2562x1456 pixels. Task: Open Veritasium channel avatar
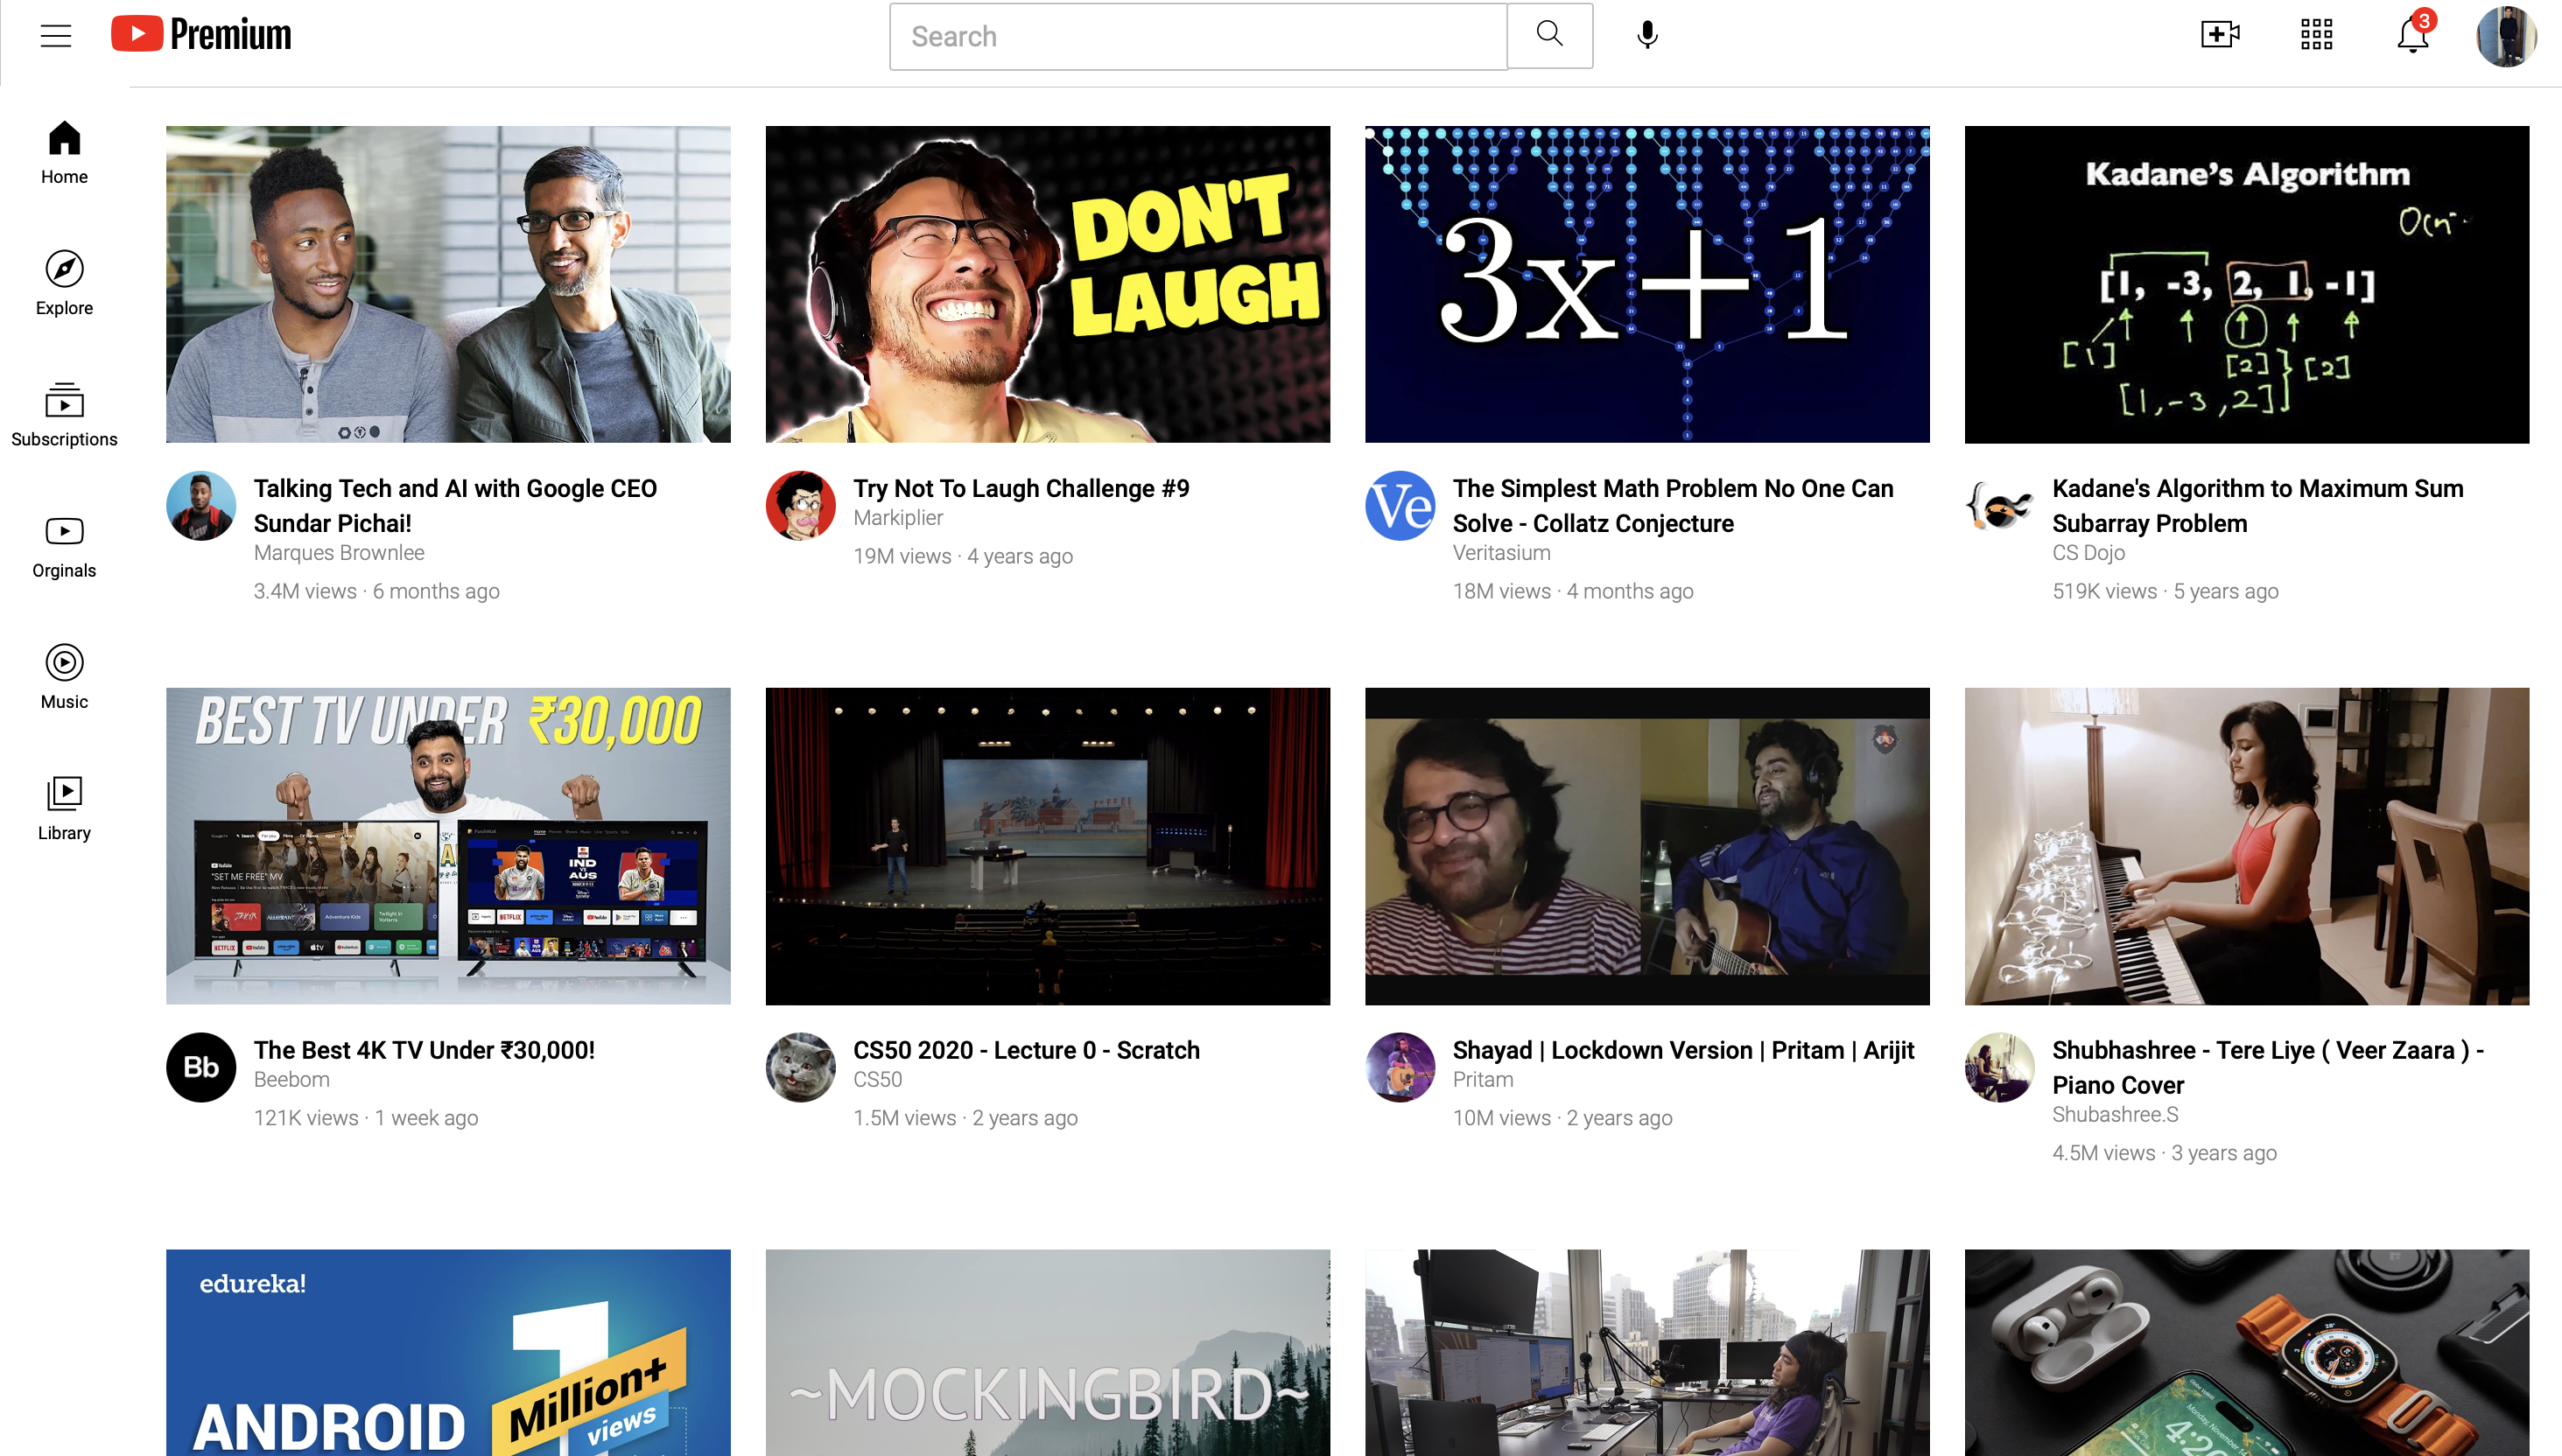coord(1400,506)
